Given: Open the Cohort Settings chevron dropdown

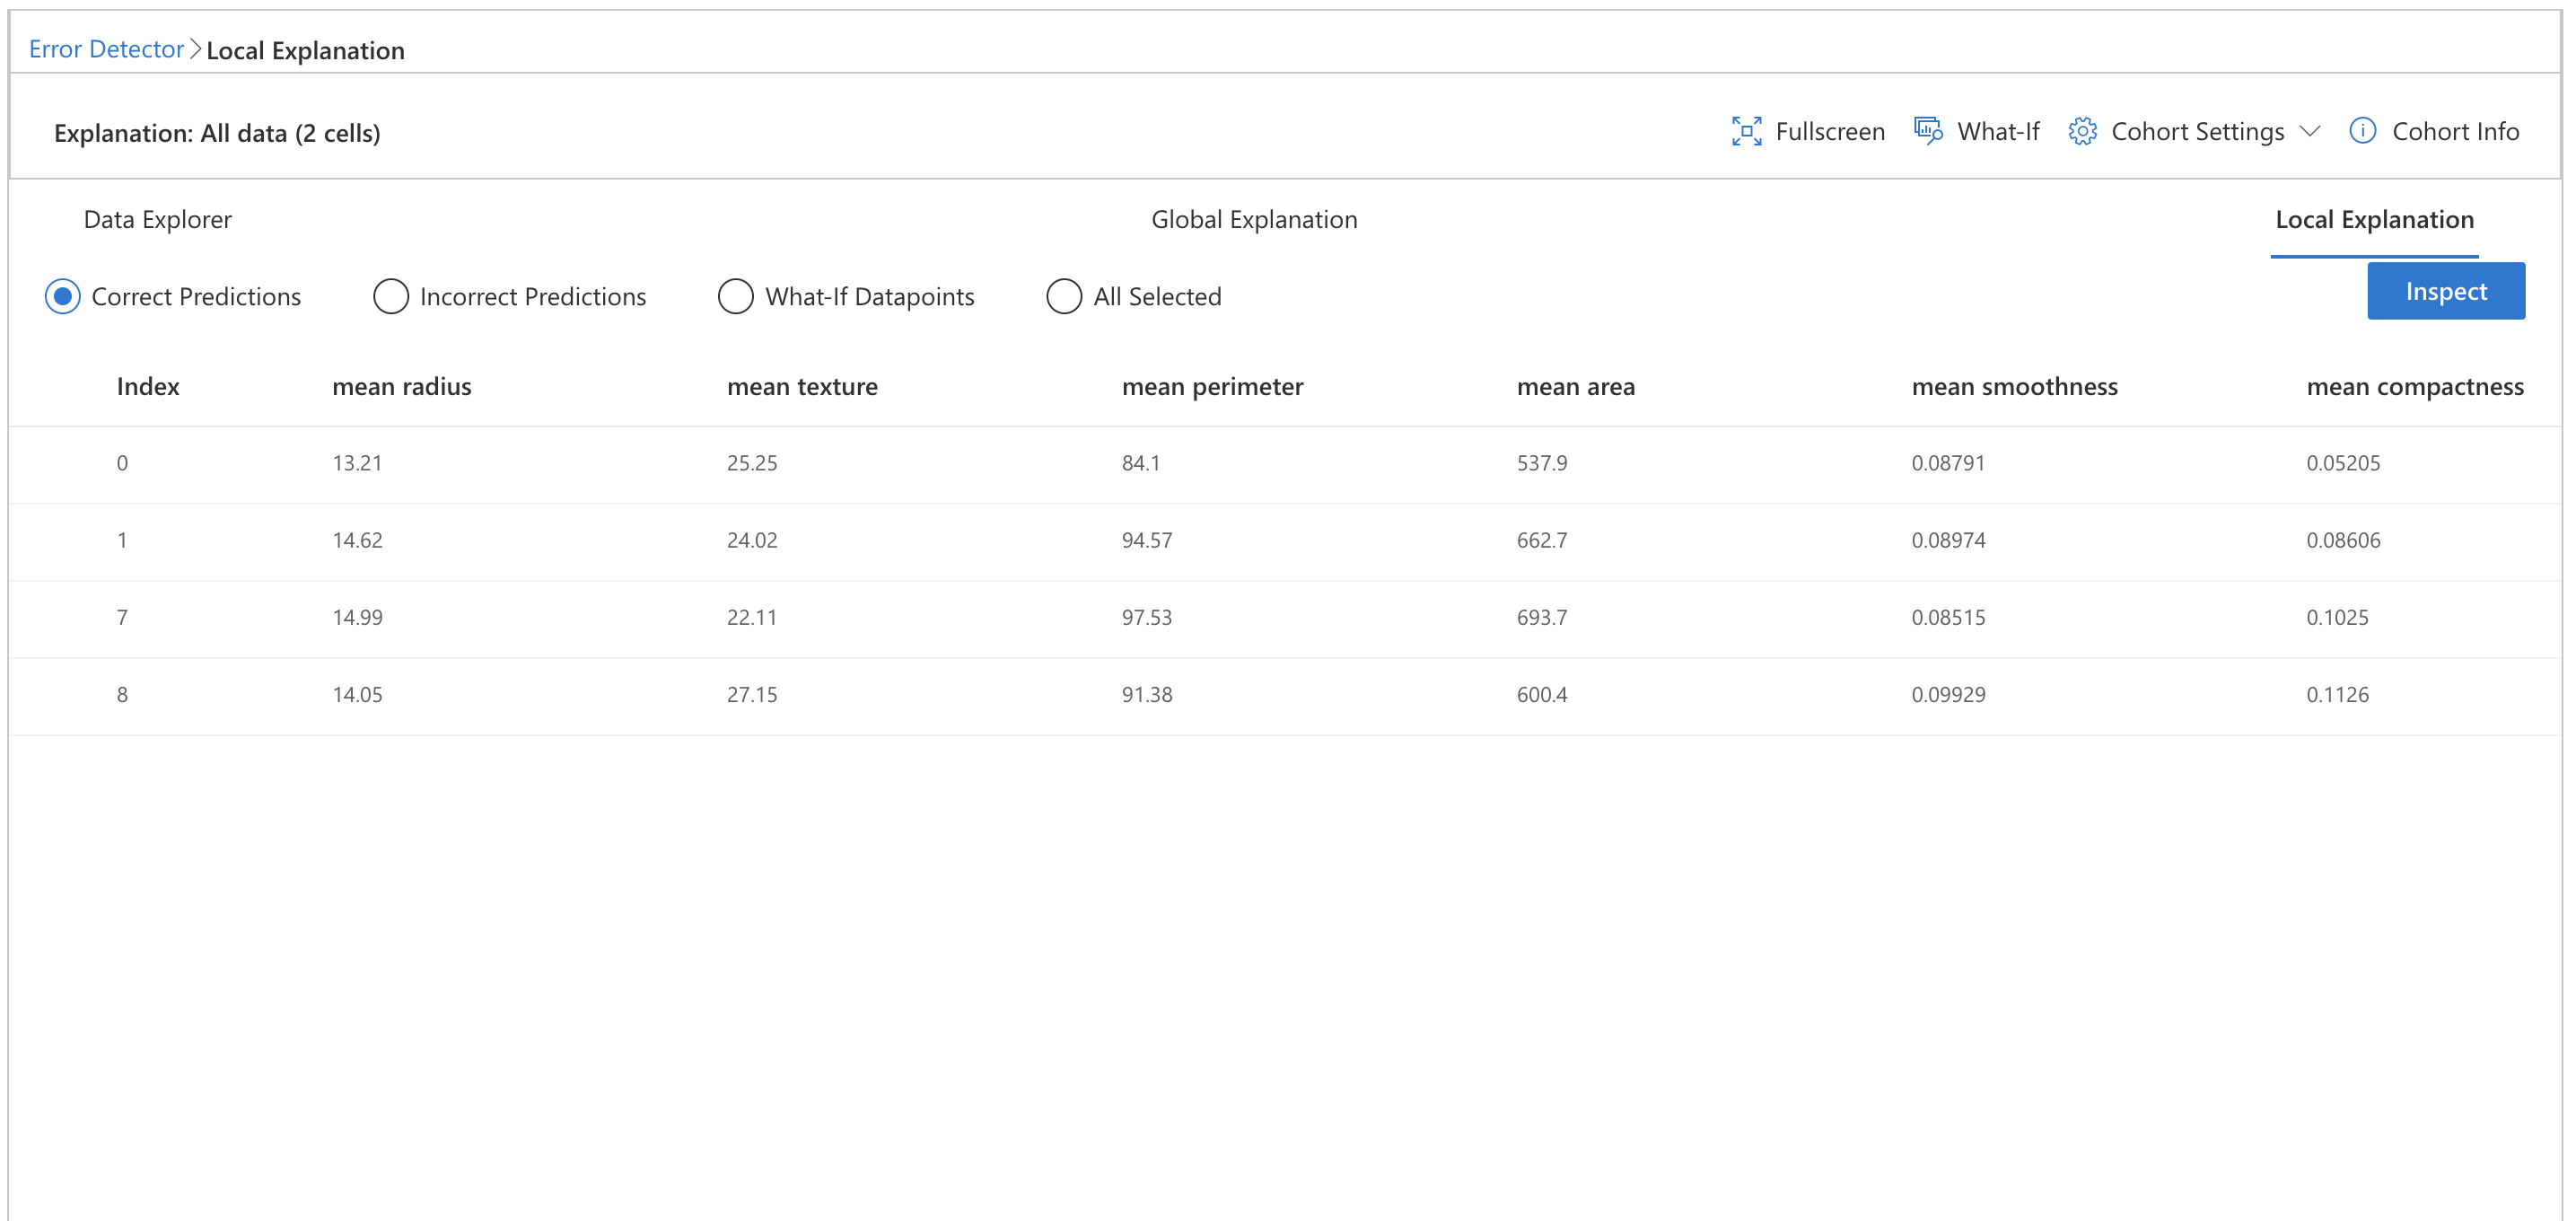Looking at the screenshot, I should pos(2311,131).
